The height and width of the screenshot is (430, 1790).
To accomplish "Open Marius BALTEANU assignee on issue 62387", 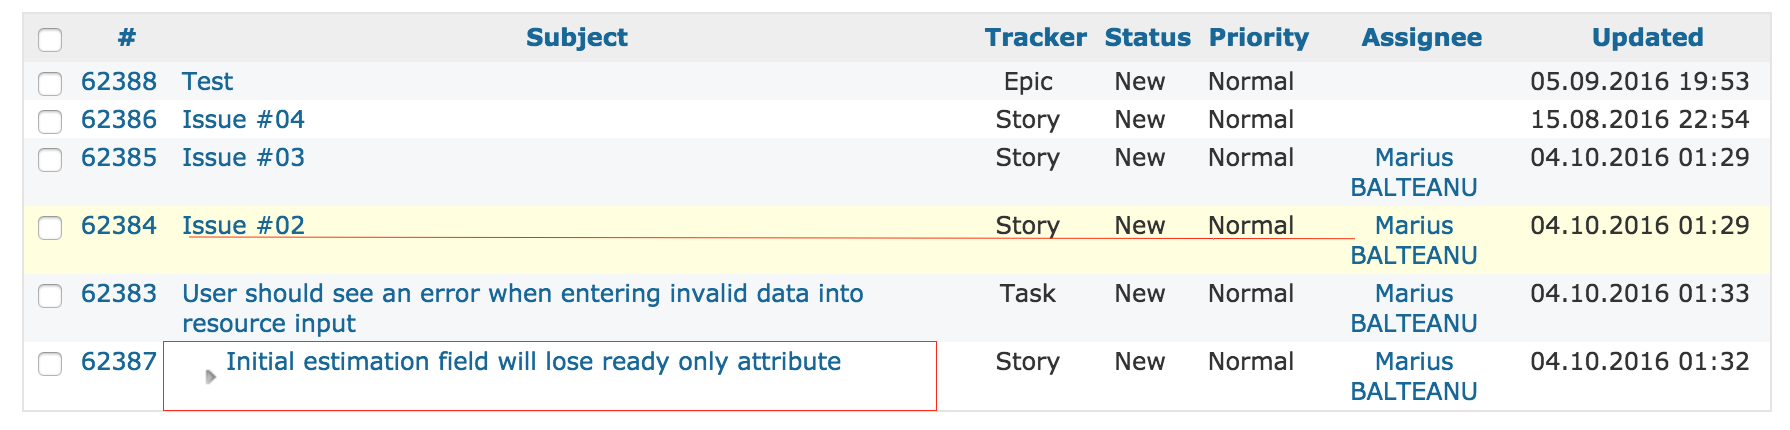I will pos(1413,377).
